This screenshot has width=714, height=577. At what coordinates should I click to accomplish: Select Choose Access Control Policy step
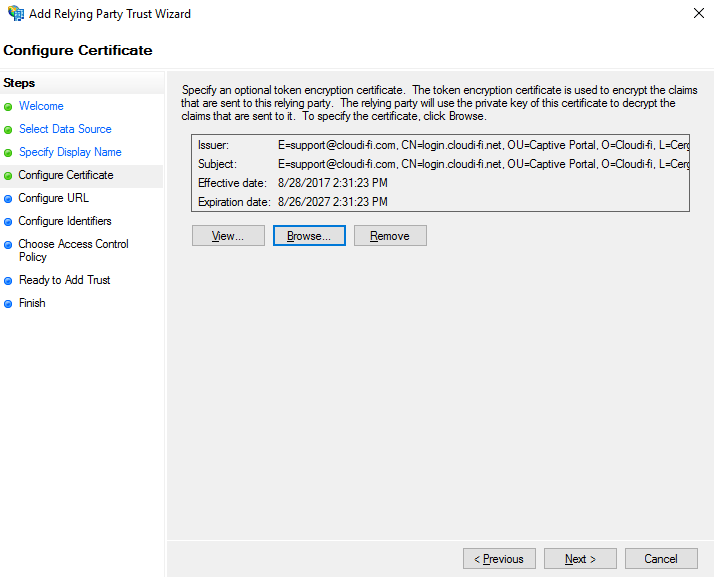(x=73, y=250)
